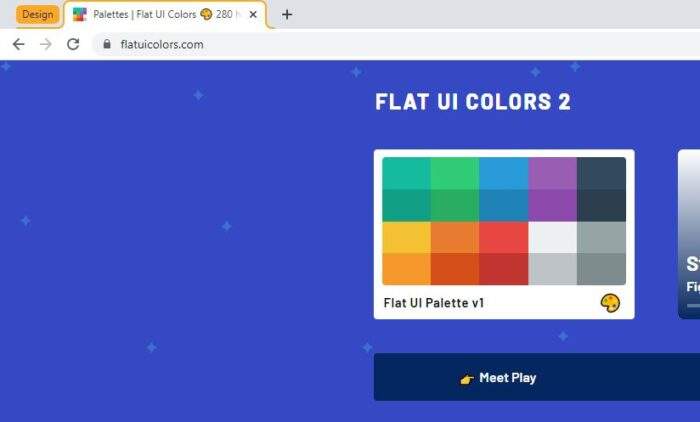Open the Flat UI Palette v1 title
700x422 pixels.
point(433,303)
